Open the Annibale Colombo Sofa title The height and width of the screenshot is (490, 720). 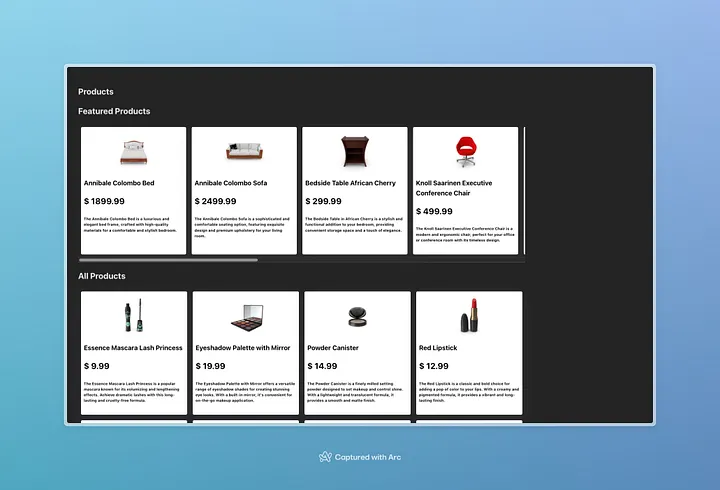pos(231,183)
